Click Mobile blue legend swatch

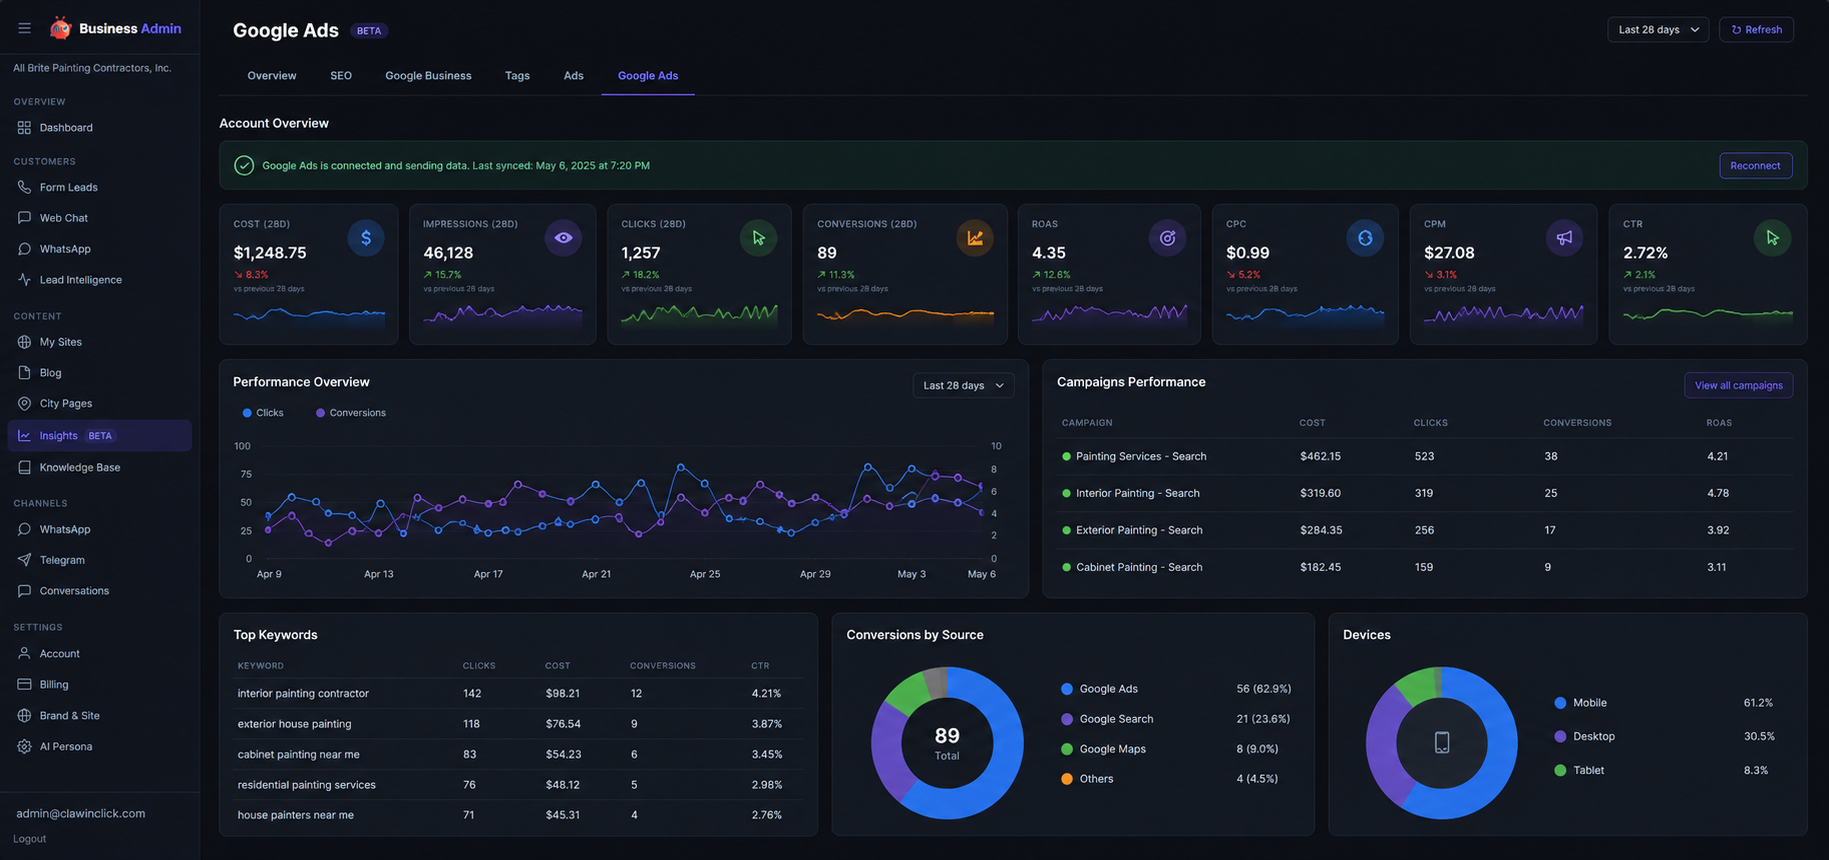point(1560,703)
